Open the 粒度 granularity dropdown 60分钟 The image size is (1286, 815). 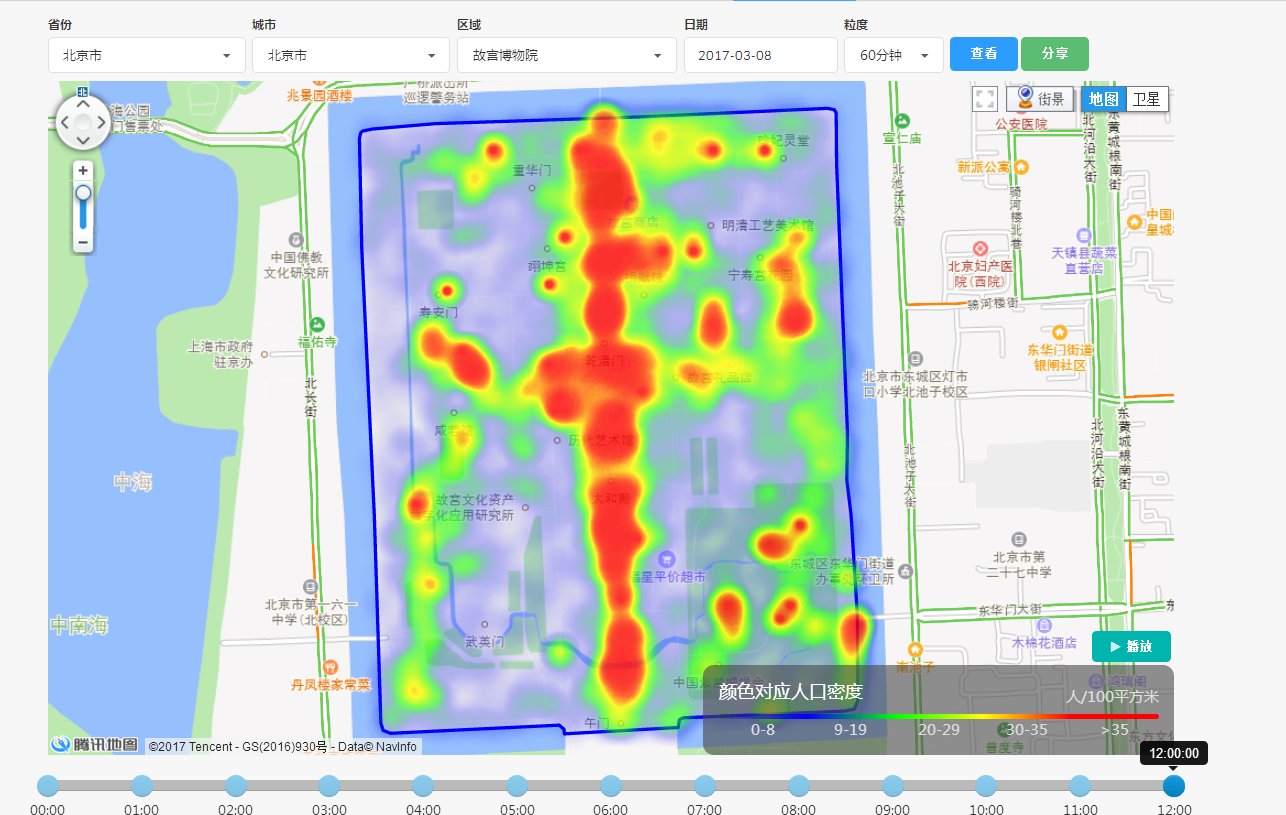pos(894,55)
